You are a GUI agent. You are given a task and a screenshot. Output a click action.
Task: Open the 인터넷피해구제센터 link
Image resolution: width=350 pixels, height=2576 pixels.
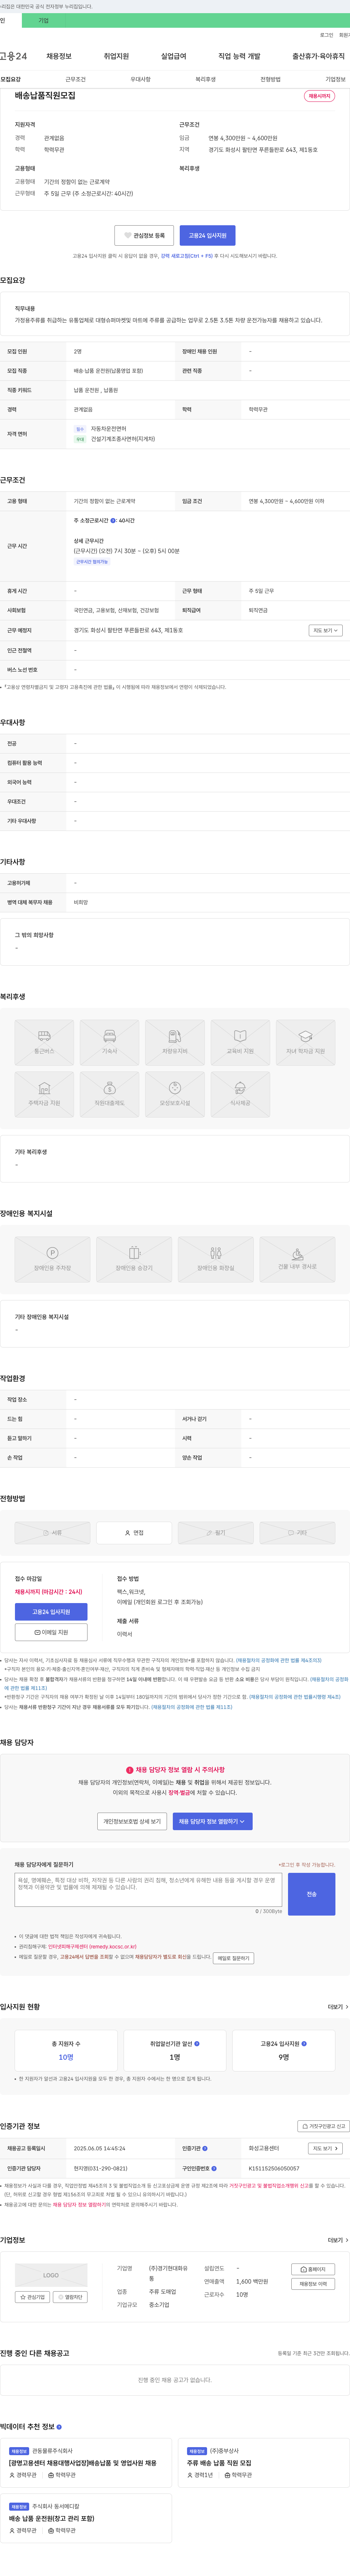click(x=92, y=1947)
